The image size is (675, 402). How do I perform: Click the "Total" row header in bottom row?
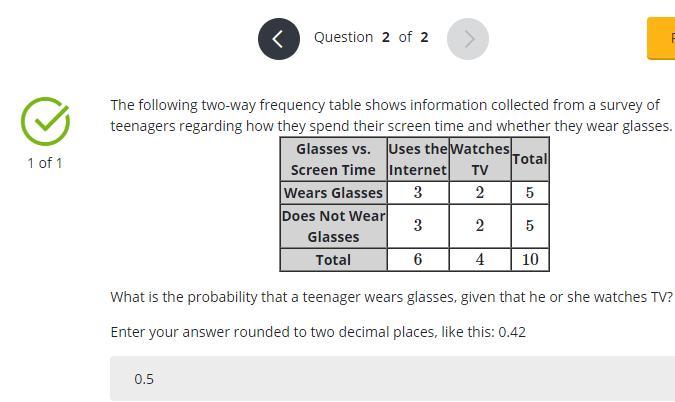pos(333,260)
